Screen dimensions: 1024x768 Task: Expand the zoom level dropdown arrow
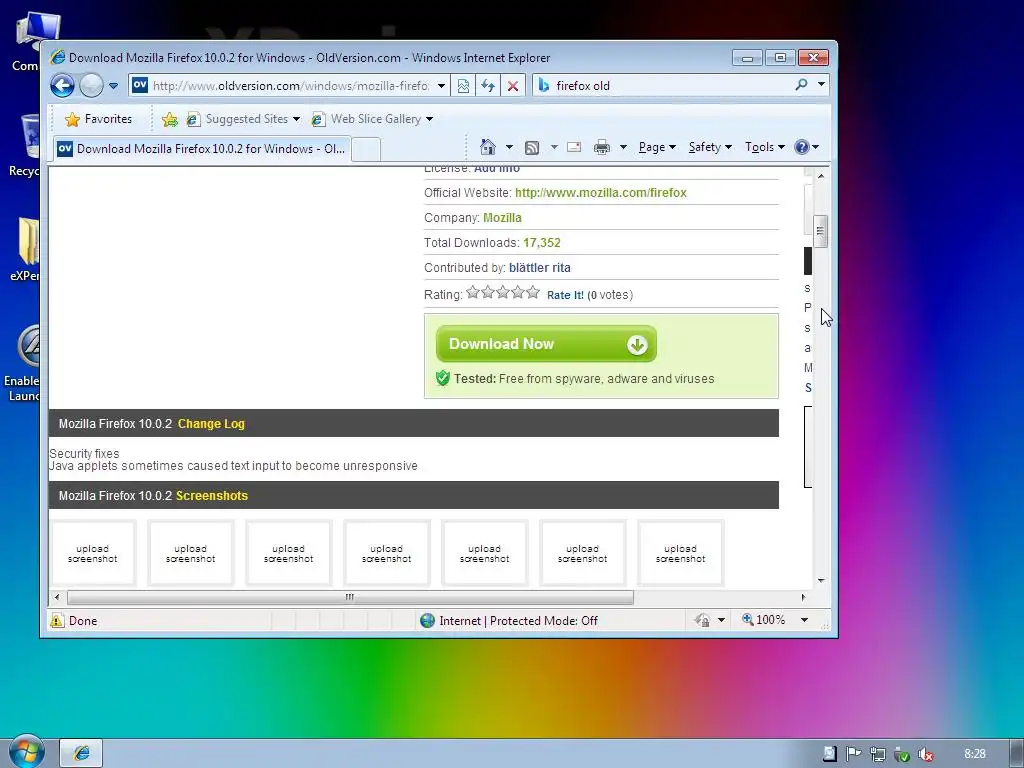coord(805,620)
